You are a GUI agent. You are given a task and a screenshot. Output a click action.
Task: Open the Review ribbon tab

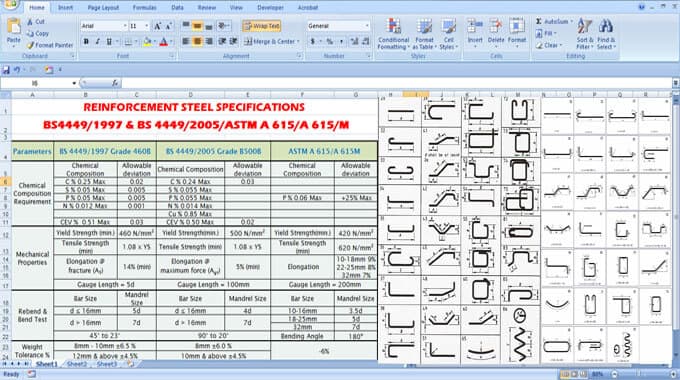(x=207, y=7)
